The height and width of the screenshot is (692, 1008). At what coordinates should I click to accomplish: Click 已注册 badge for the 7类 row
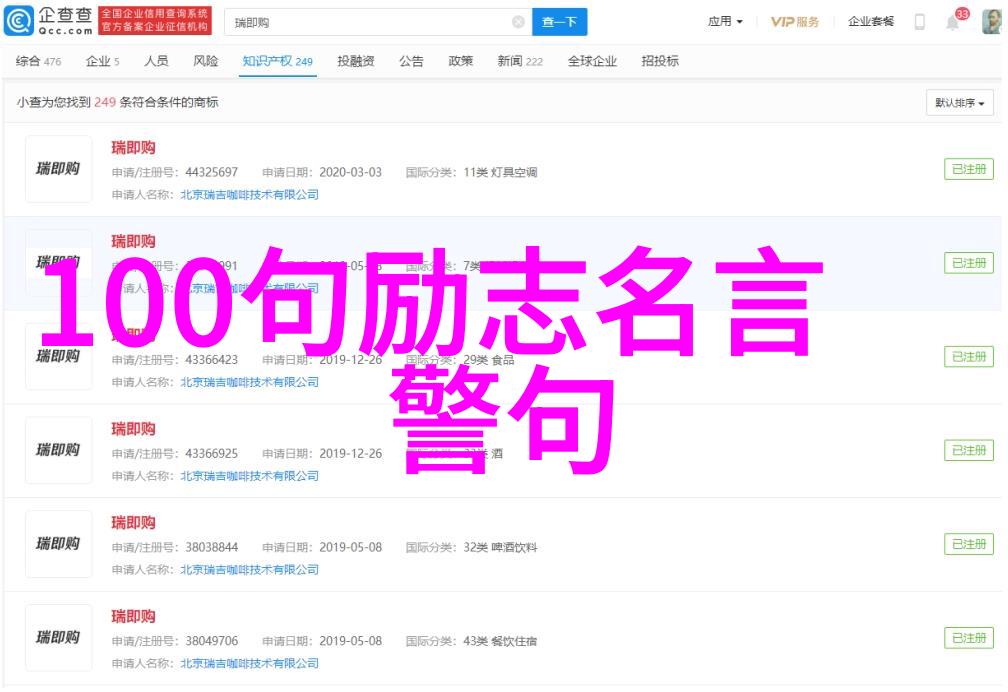(969, 263)
